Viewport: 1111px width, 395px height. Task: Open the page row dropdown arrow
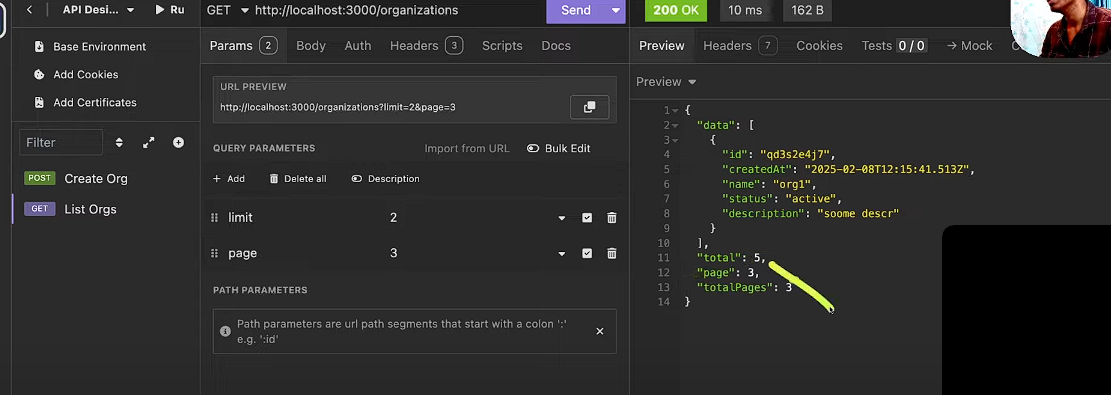(562, 253)
